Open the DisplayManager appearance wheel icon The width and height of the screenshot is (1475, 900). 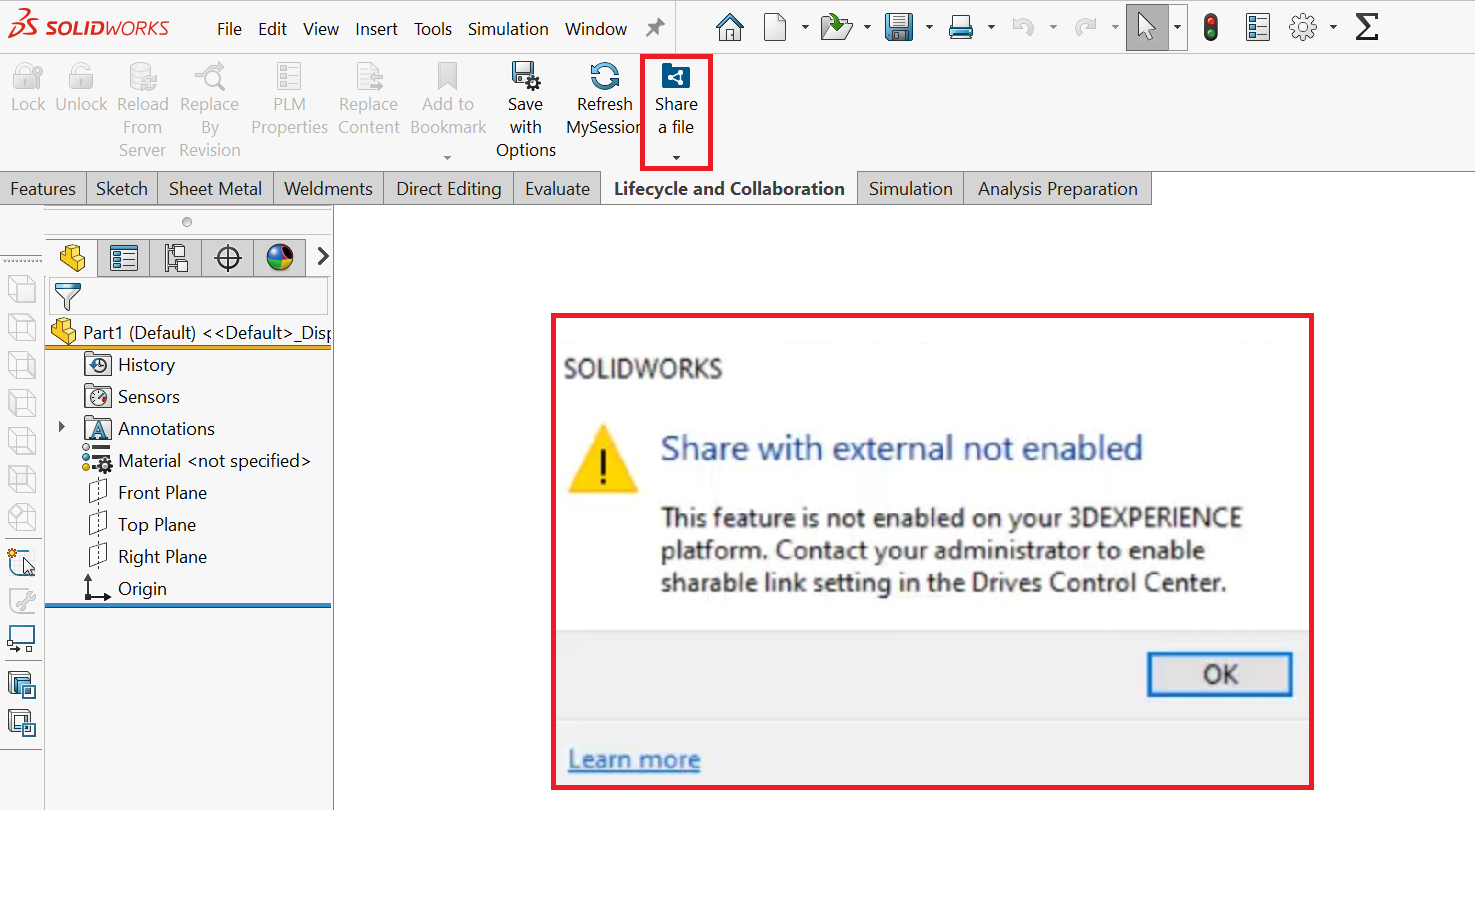click(279, 257)
